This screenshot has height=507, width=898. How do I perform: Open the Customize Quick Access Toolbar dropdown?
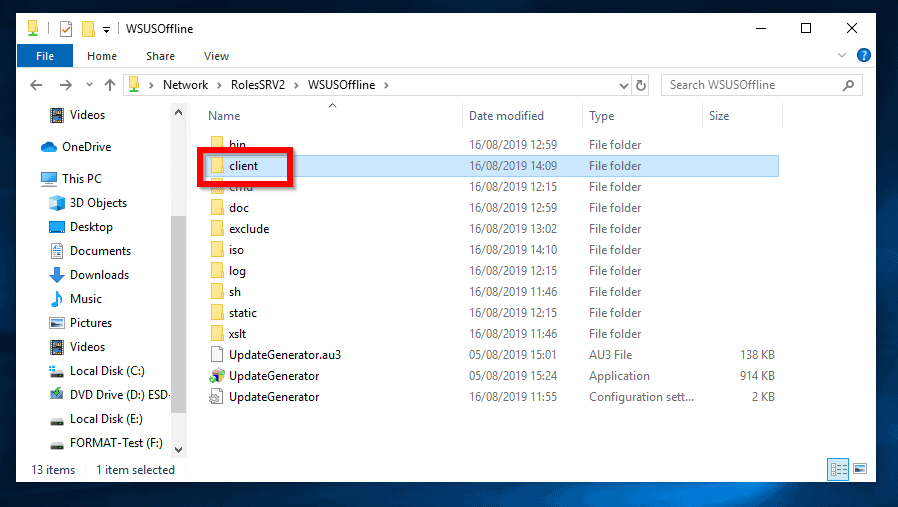(107, 30)
